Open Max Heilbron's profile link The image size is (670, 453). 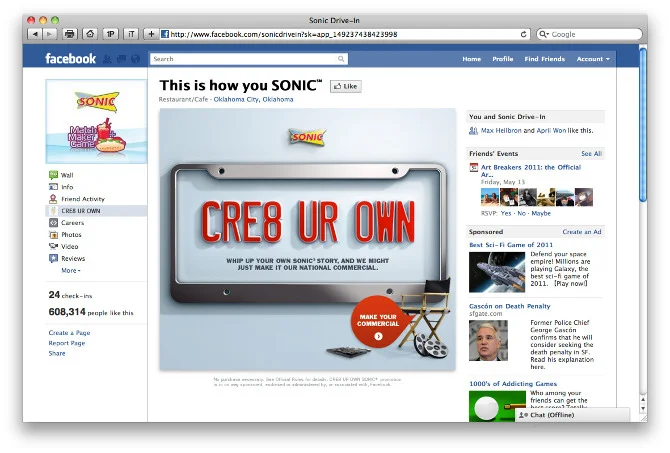click(501, 130)
